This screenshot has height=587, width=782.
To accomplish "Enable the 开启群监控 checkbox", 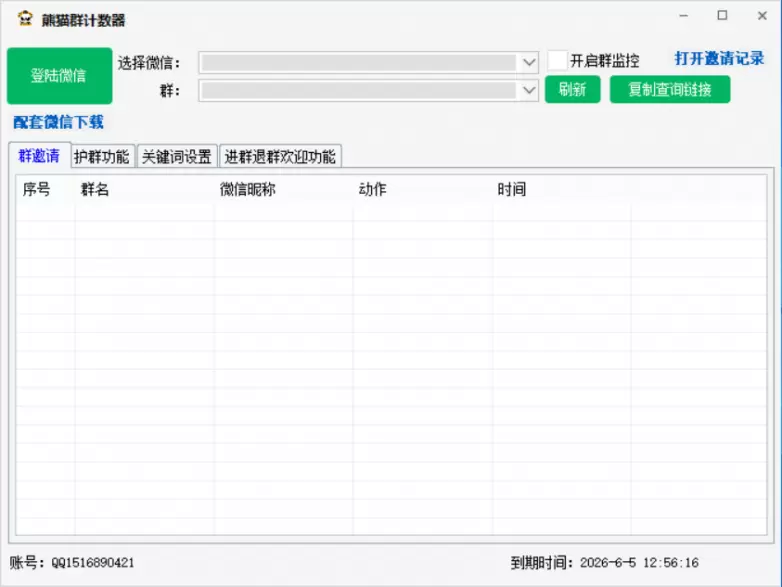I will [x=557, y=61].
